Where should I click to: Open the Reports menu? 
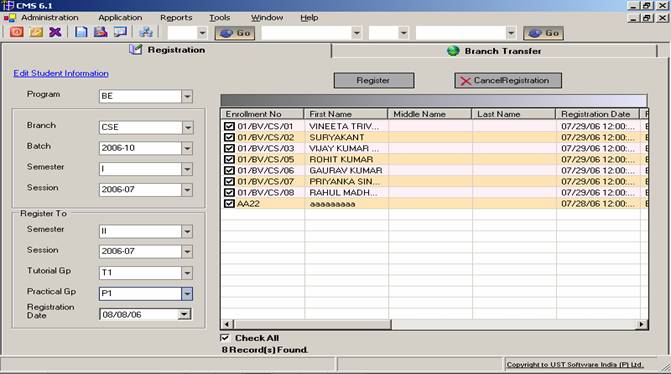coord(176,18)
